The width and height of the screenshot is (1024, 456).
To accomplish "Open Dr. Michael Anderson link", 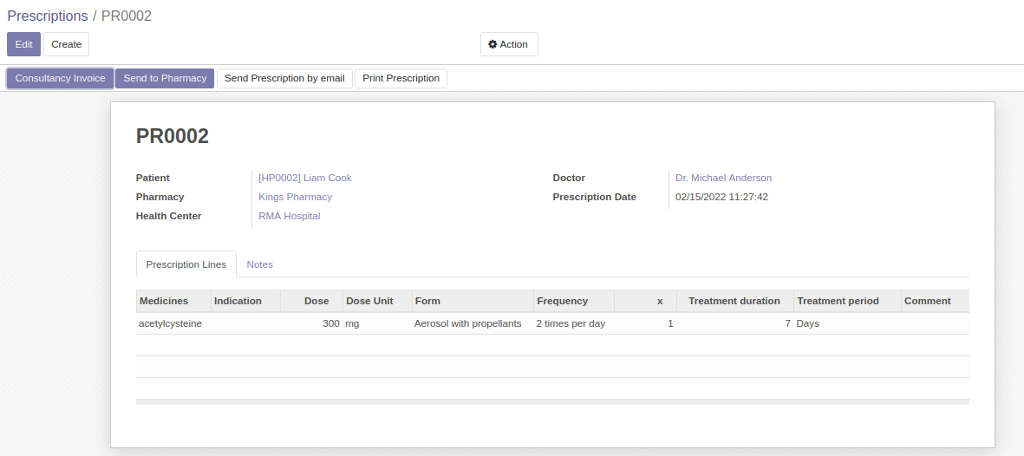I will (723, 178).
